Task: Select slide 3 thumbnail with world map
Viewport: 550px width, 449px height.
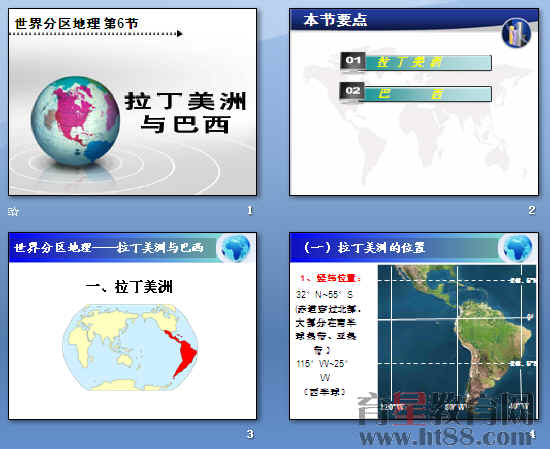Action: (x=133, y=326)
